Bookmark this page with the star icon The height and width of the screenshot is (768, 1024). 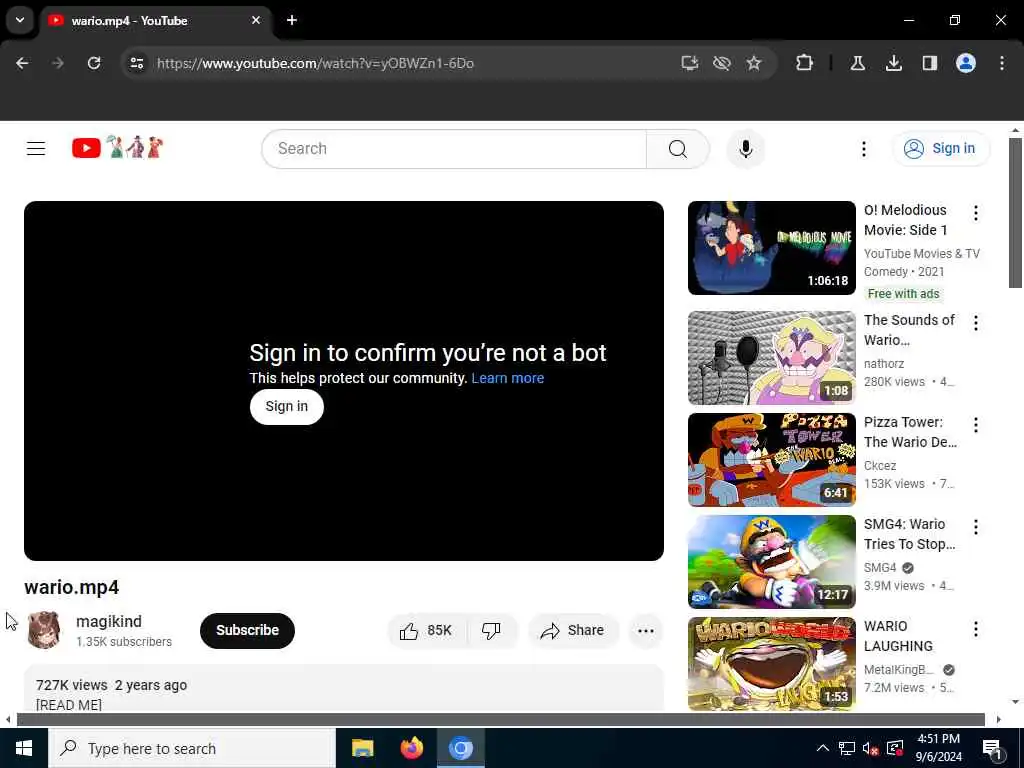tap(754, 63)
